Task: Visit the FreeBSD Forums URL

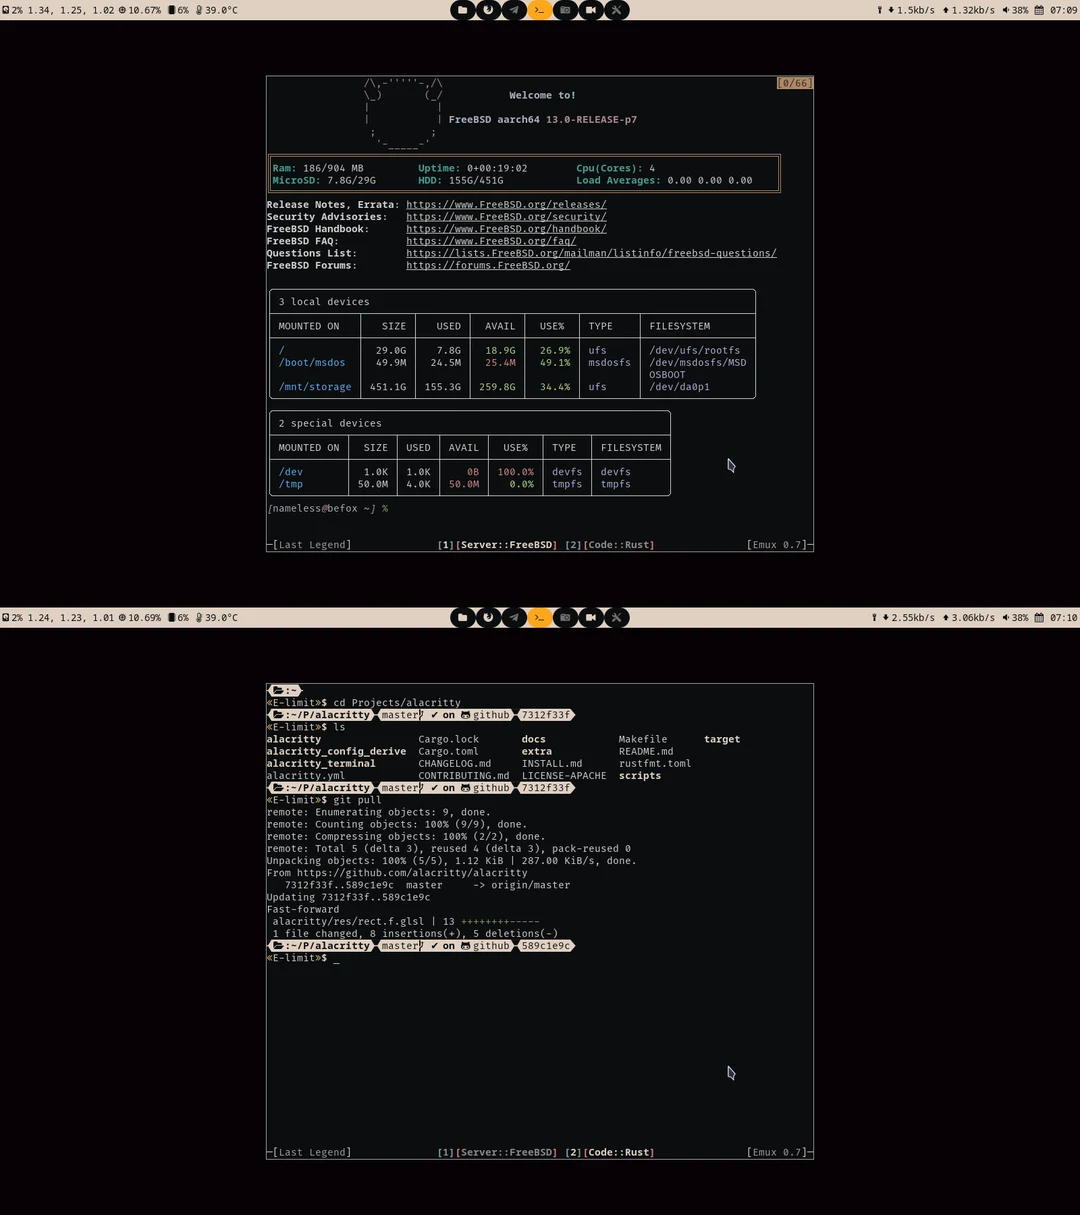Action: point(487,265)
